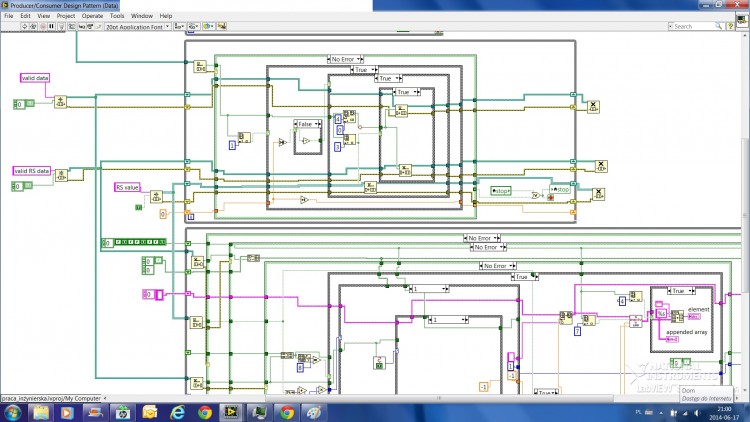Open the Align Objects dropdown in toolbar

point(180,26)
